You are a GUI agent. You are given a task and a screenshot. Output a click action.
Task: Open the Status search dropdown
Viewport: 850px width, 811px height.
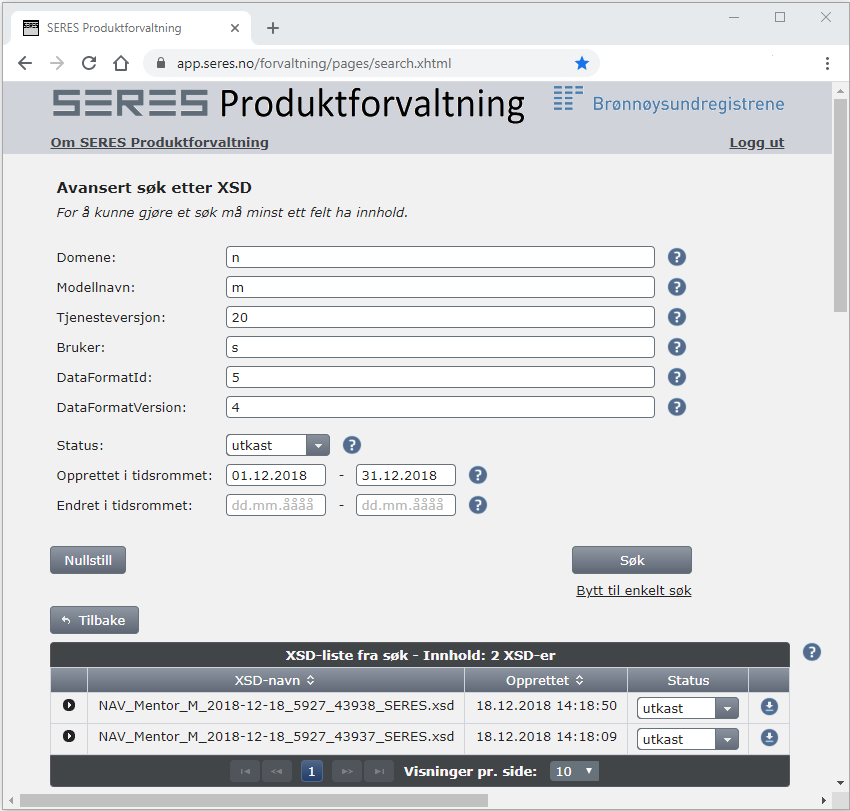pos(318,446)
